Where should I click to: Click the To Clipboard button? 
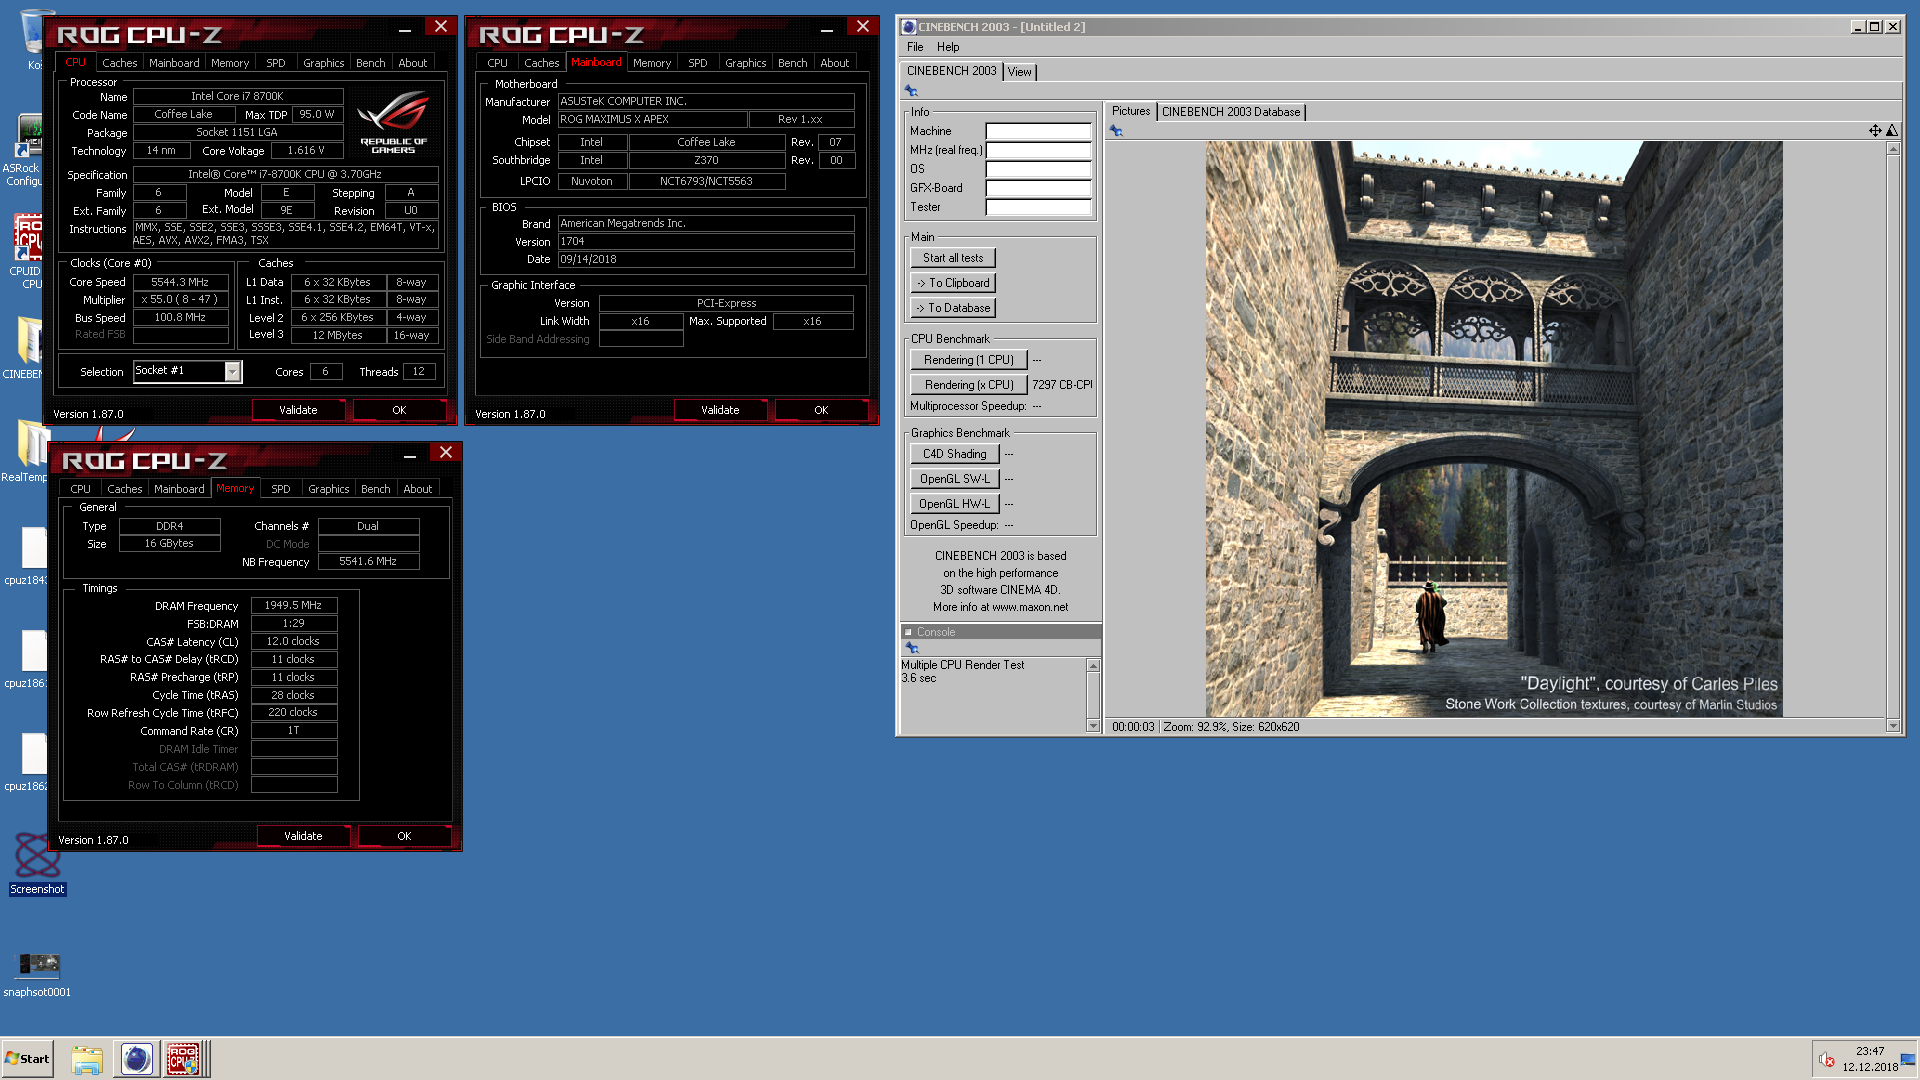pyautogui.click(x=952, y=283)
